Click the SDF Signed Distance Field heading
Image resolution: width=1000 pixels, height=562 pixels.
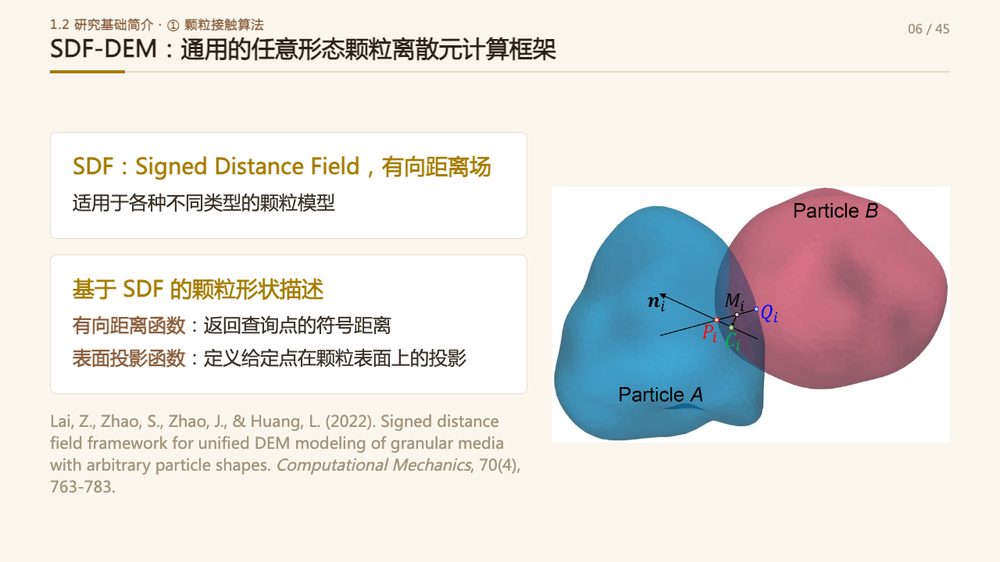point(281,166)
